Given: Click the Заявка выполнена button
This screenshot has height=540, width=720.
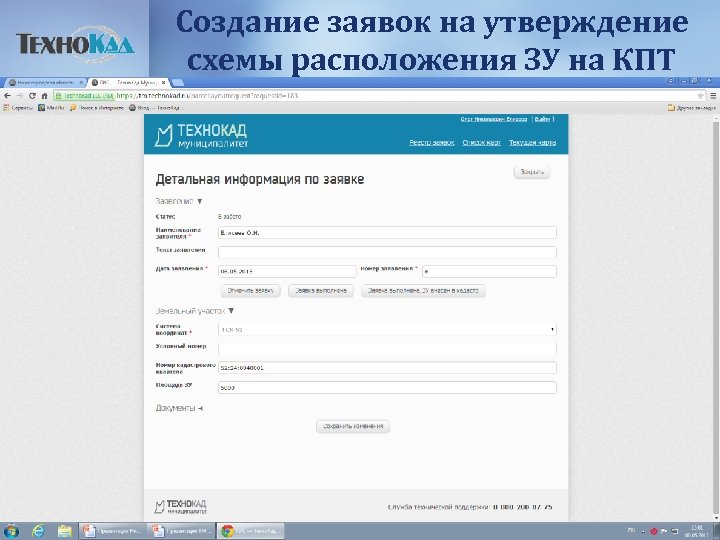Looking at the screenshot, I should 321,291.
